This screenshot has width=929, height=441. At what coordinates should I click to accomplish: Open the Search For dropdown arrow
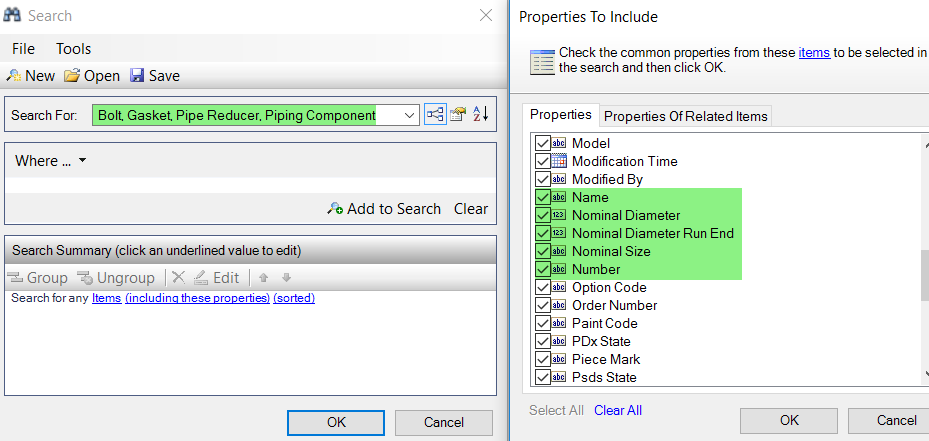pyautogui.click(x=409, y=115)
